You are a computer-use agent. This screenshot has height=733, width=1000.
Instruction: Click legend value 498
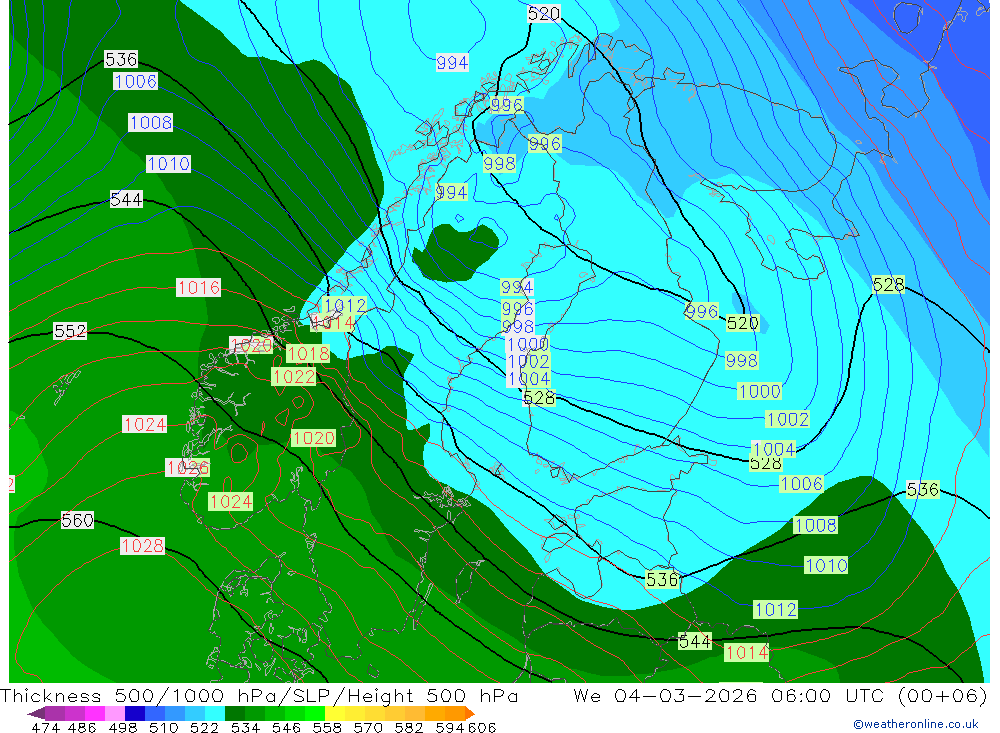122,727
